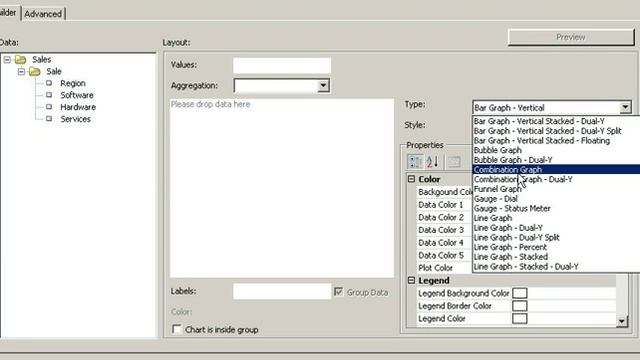Select the Software tree item

(77, 95)
